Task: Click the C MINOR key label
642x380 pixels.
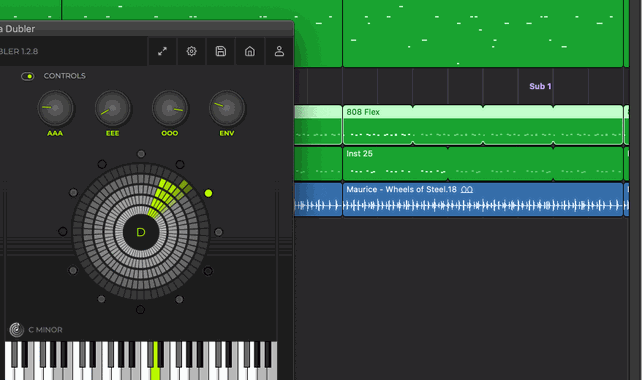Action: 45,330
